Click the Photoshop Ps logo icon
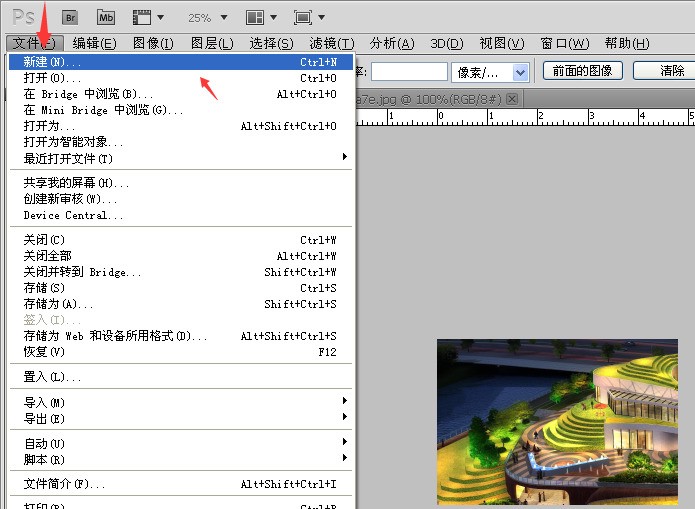The width and height of the screenshot is (695, 509). [x=23, y=18]
